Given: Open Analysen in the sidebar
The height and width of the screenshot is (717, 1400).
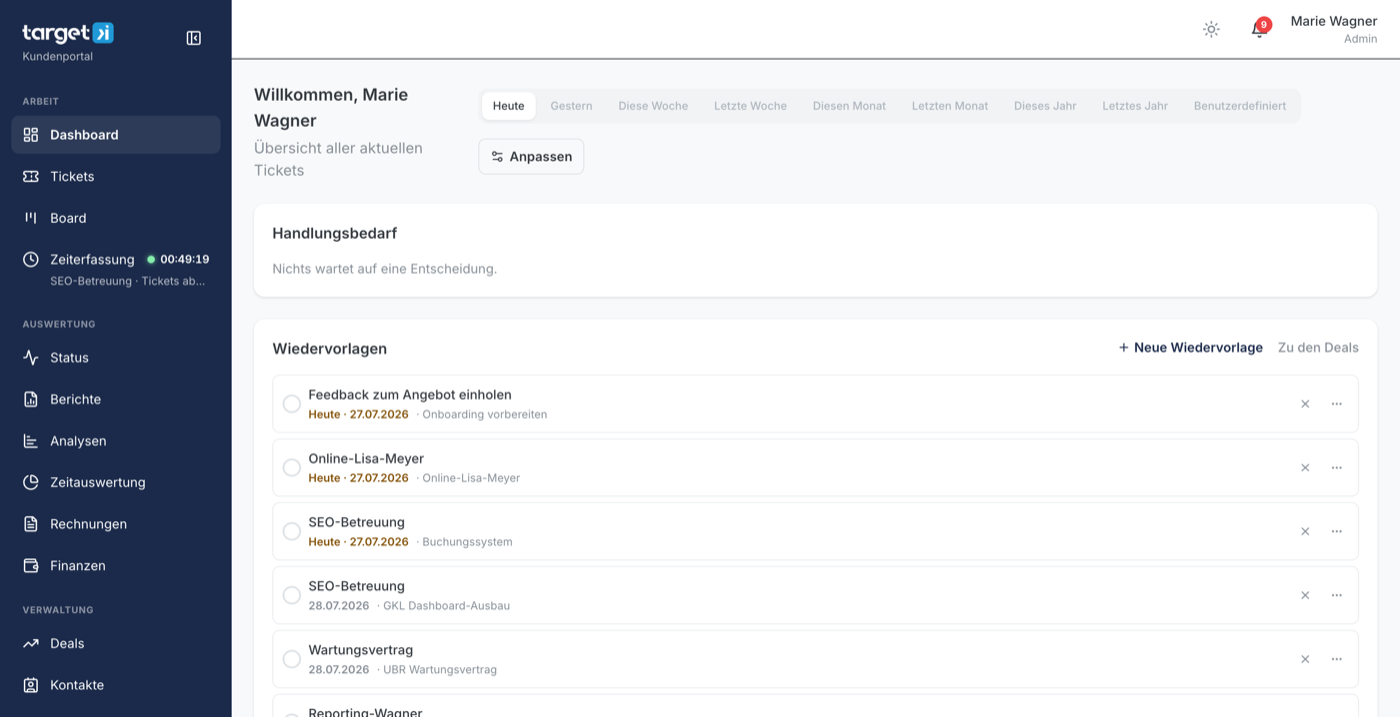Looking at the screenshot, I should point(116,441).
